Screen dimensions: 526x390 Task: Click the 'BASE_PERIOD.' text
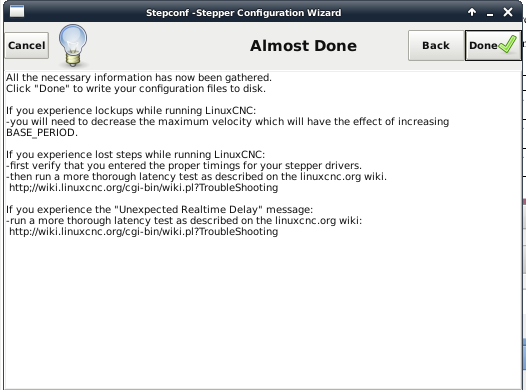(x=42, y=132)
